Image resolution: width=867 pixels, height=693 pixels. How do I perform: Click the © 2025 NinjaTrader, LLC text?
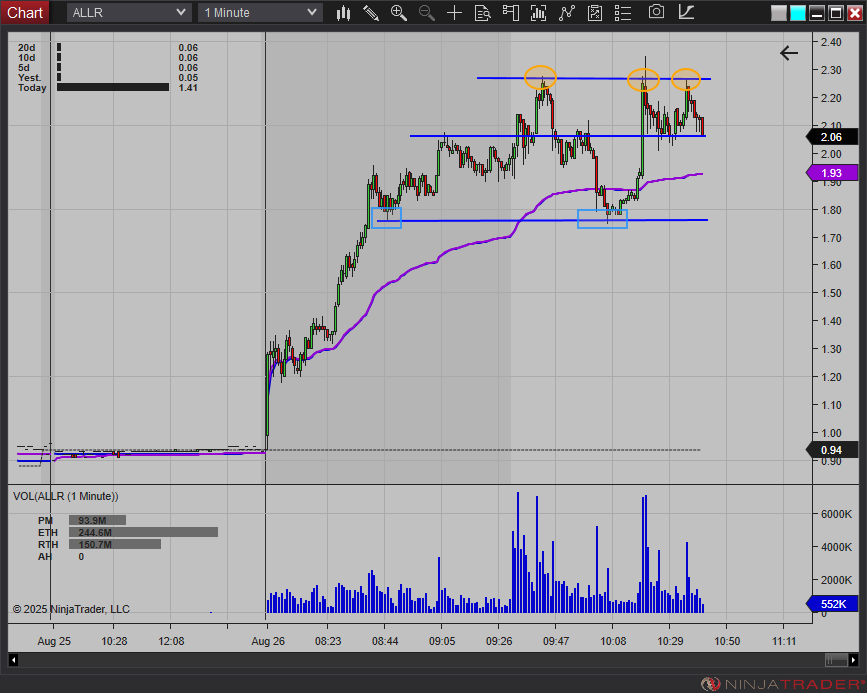71,609
